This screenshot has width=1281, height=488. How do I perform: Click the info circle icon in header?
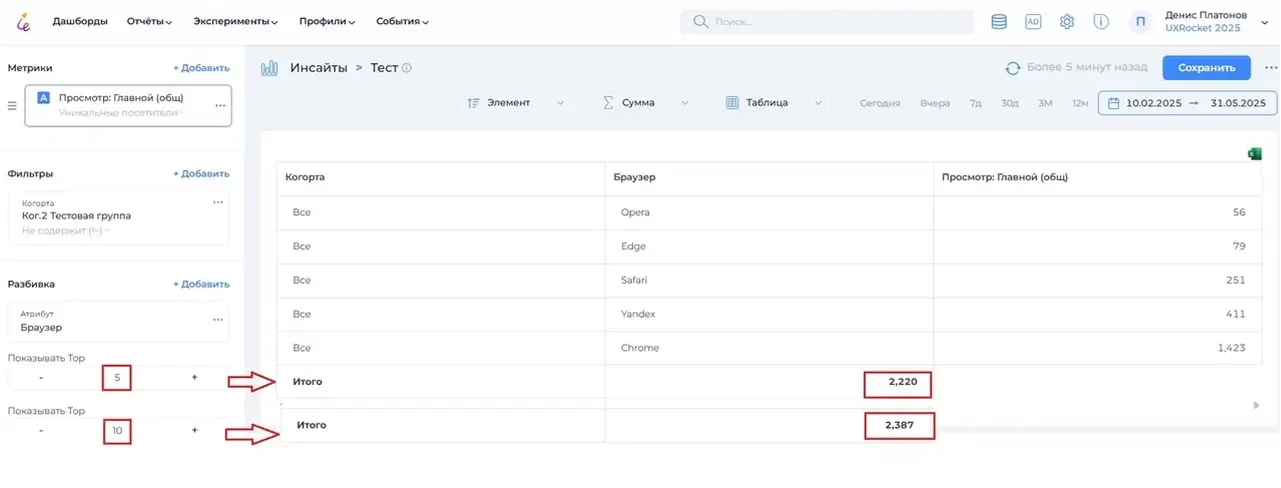click(1101, 21)
